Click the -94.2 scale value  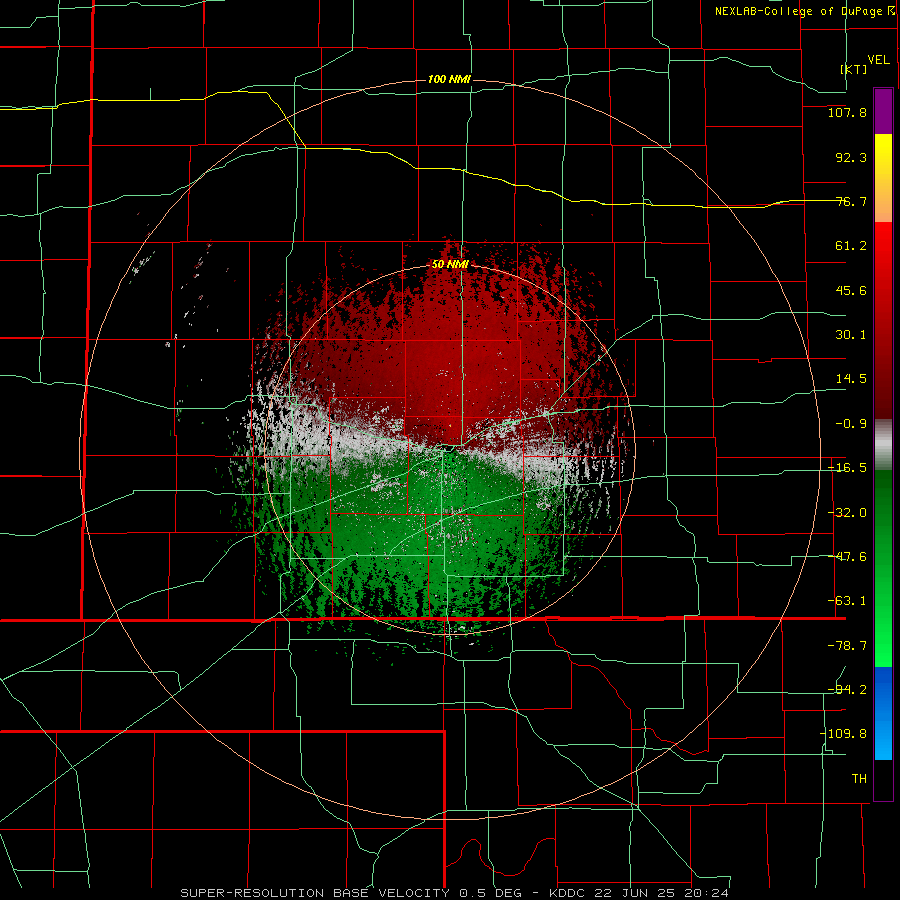[847, 690]
